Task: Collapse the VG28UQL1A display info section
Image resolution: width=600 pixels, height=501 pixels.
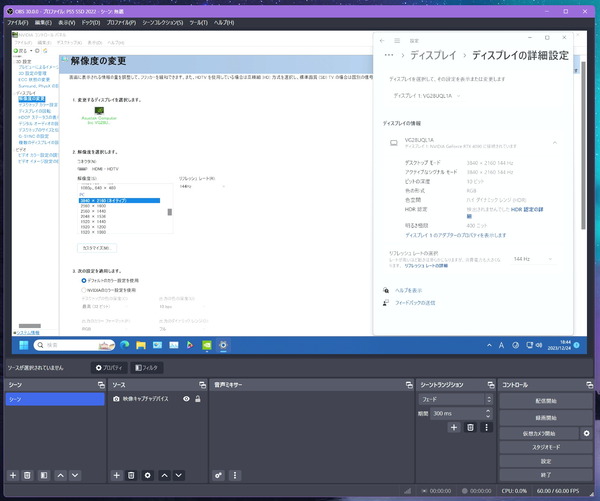Action: [x=554, y=143]
